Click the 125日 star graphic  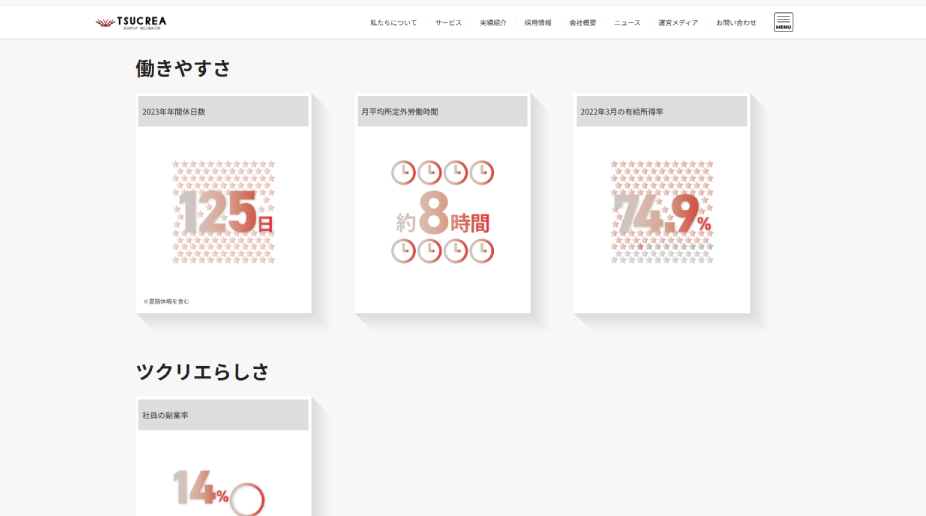point(223,212)
